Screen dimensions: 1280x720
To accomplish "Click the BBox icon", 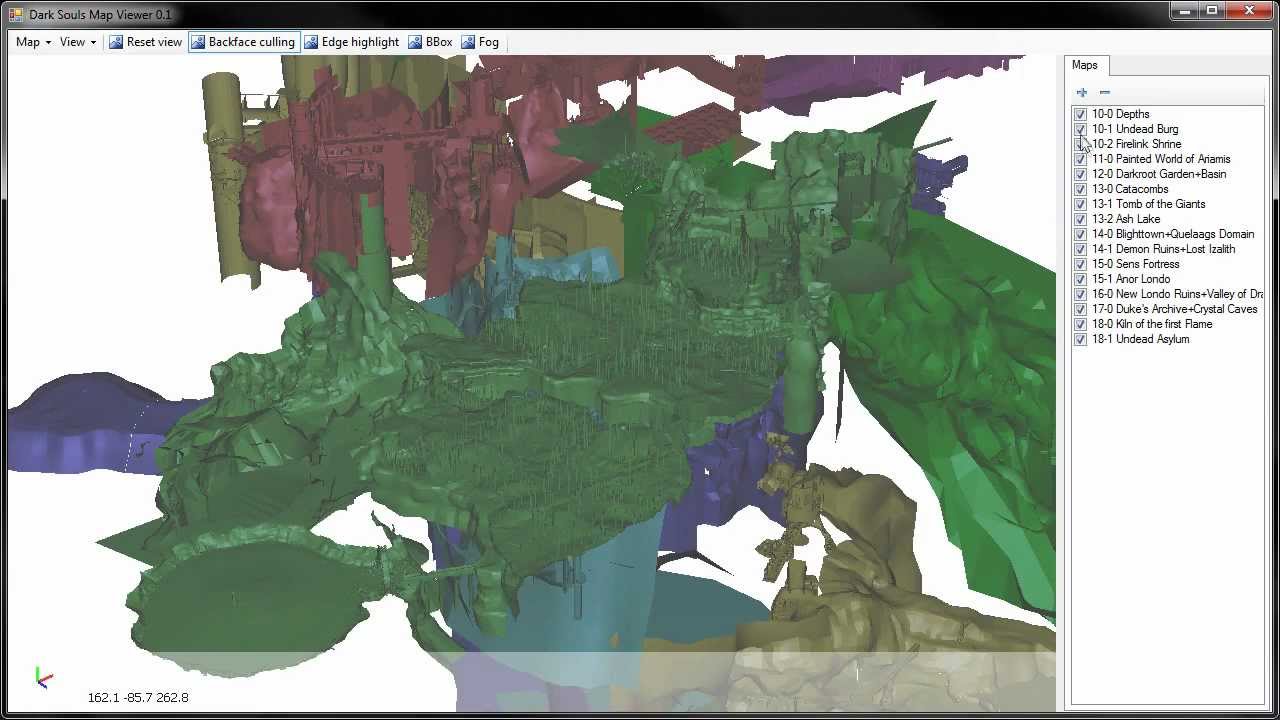I will 415,42.
